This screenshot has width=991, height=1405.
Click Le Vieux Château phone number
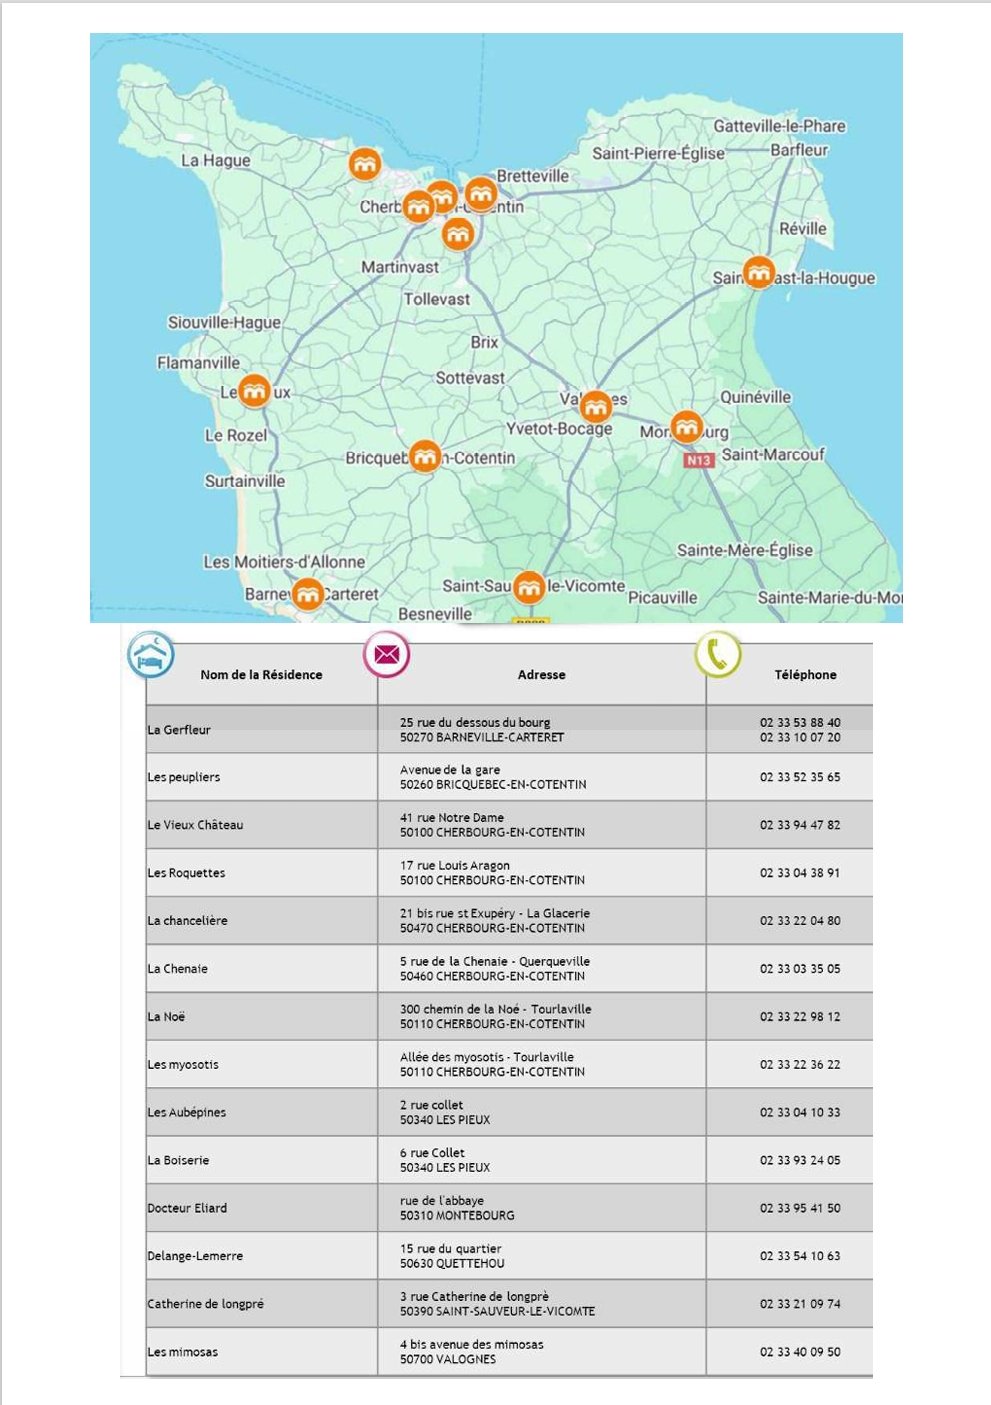pos(800,825)
